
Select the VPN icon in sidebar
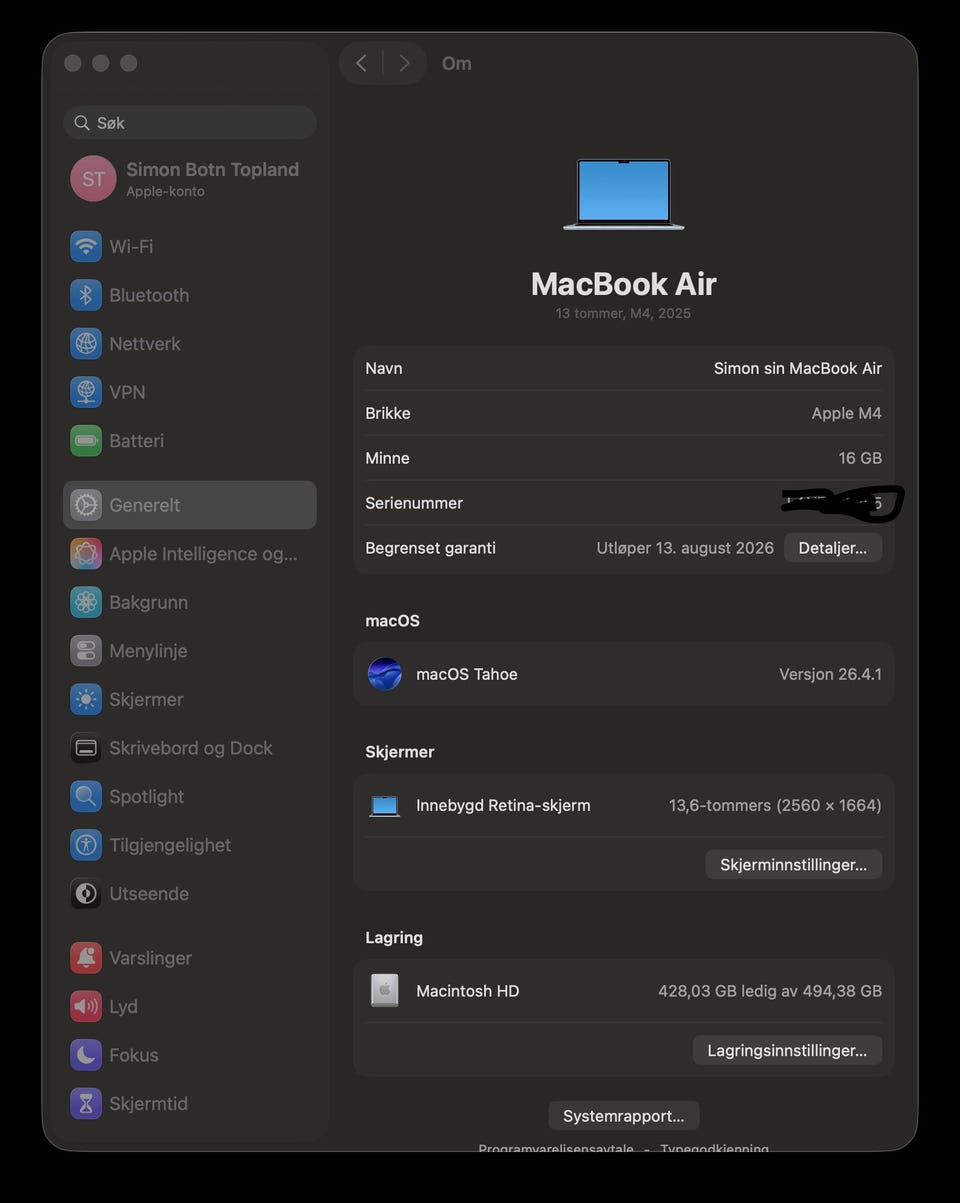[86, 392]
